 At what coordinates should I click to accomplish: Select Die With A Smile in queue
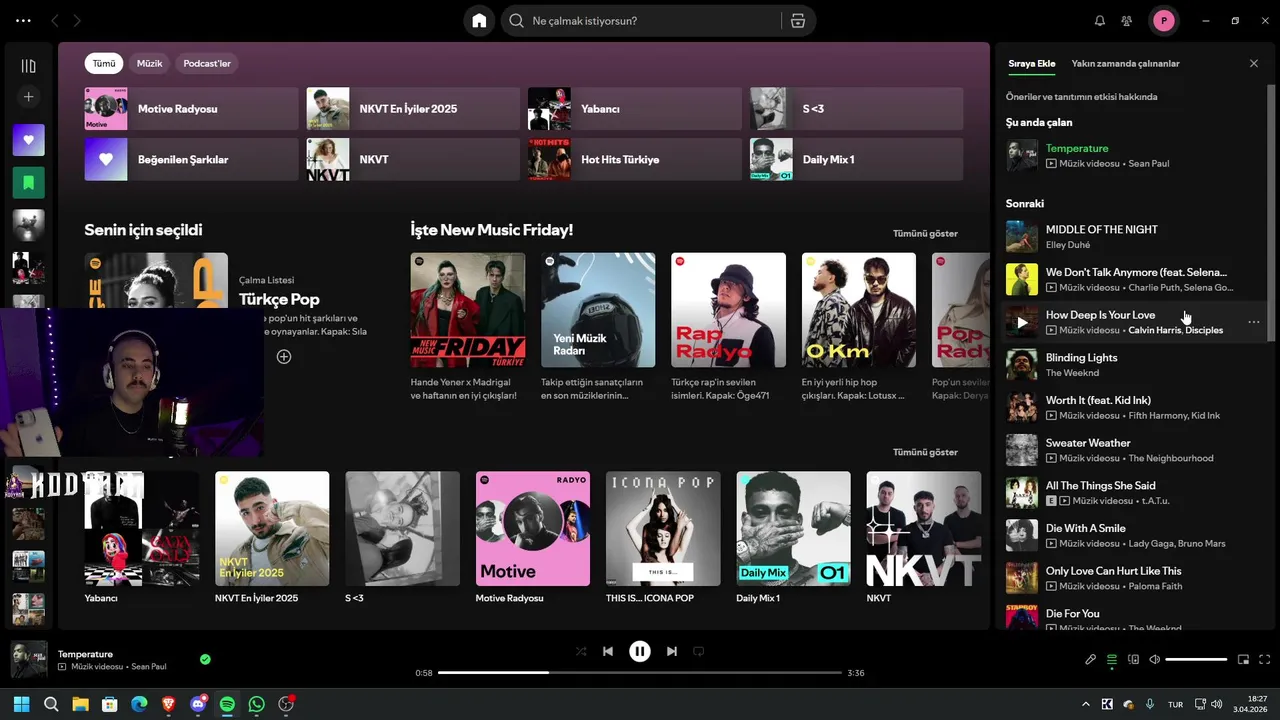click(1134, 535)
